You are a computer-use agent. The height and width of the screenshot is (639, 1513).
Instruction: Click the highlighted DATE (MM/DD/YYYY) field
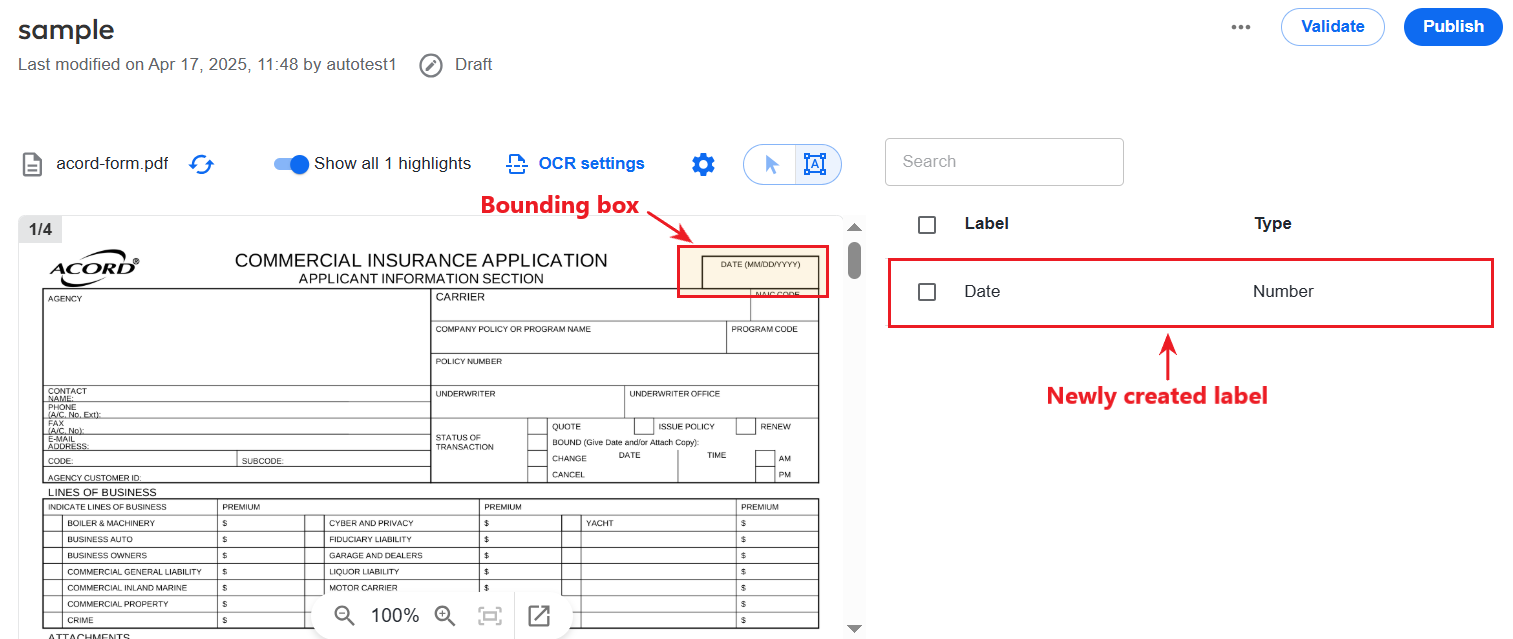coord(760,273)
